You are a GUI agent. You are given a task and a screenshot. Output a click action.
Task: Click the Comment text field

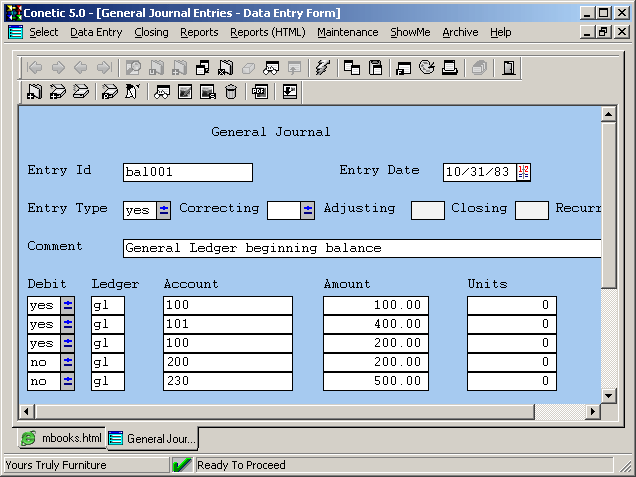pos(360,248)
